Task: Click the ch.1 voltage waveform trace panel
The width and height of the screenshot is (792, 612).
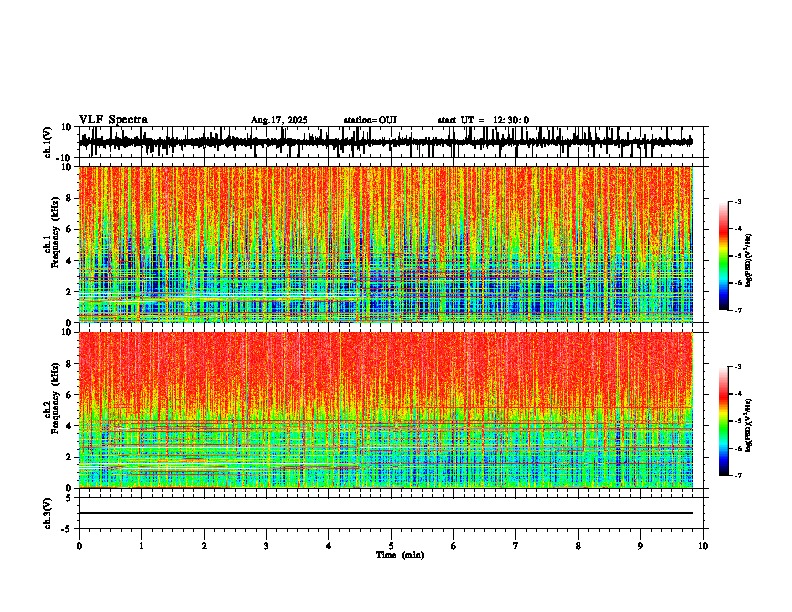Action: (x=393, y=142)
